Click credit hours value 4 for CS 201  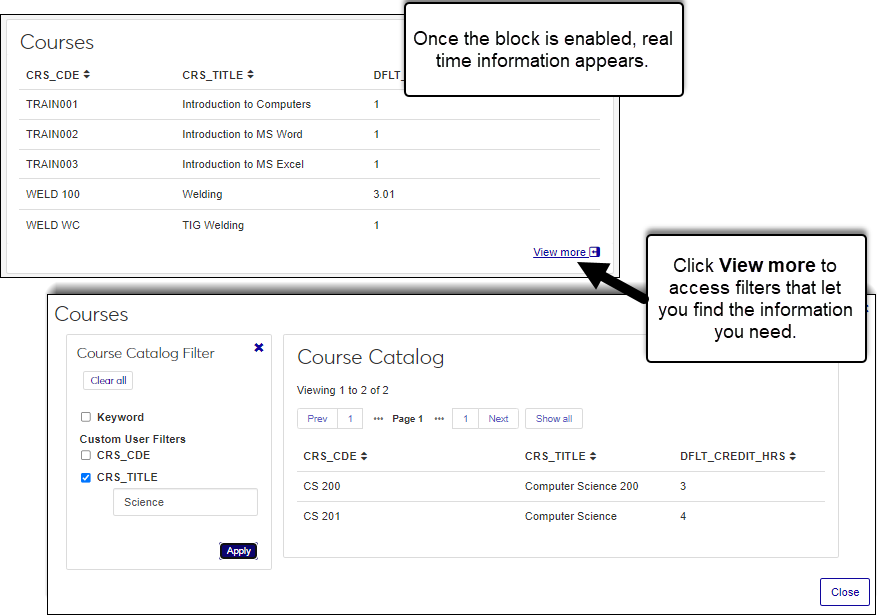point(683,516)
